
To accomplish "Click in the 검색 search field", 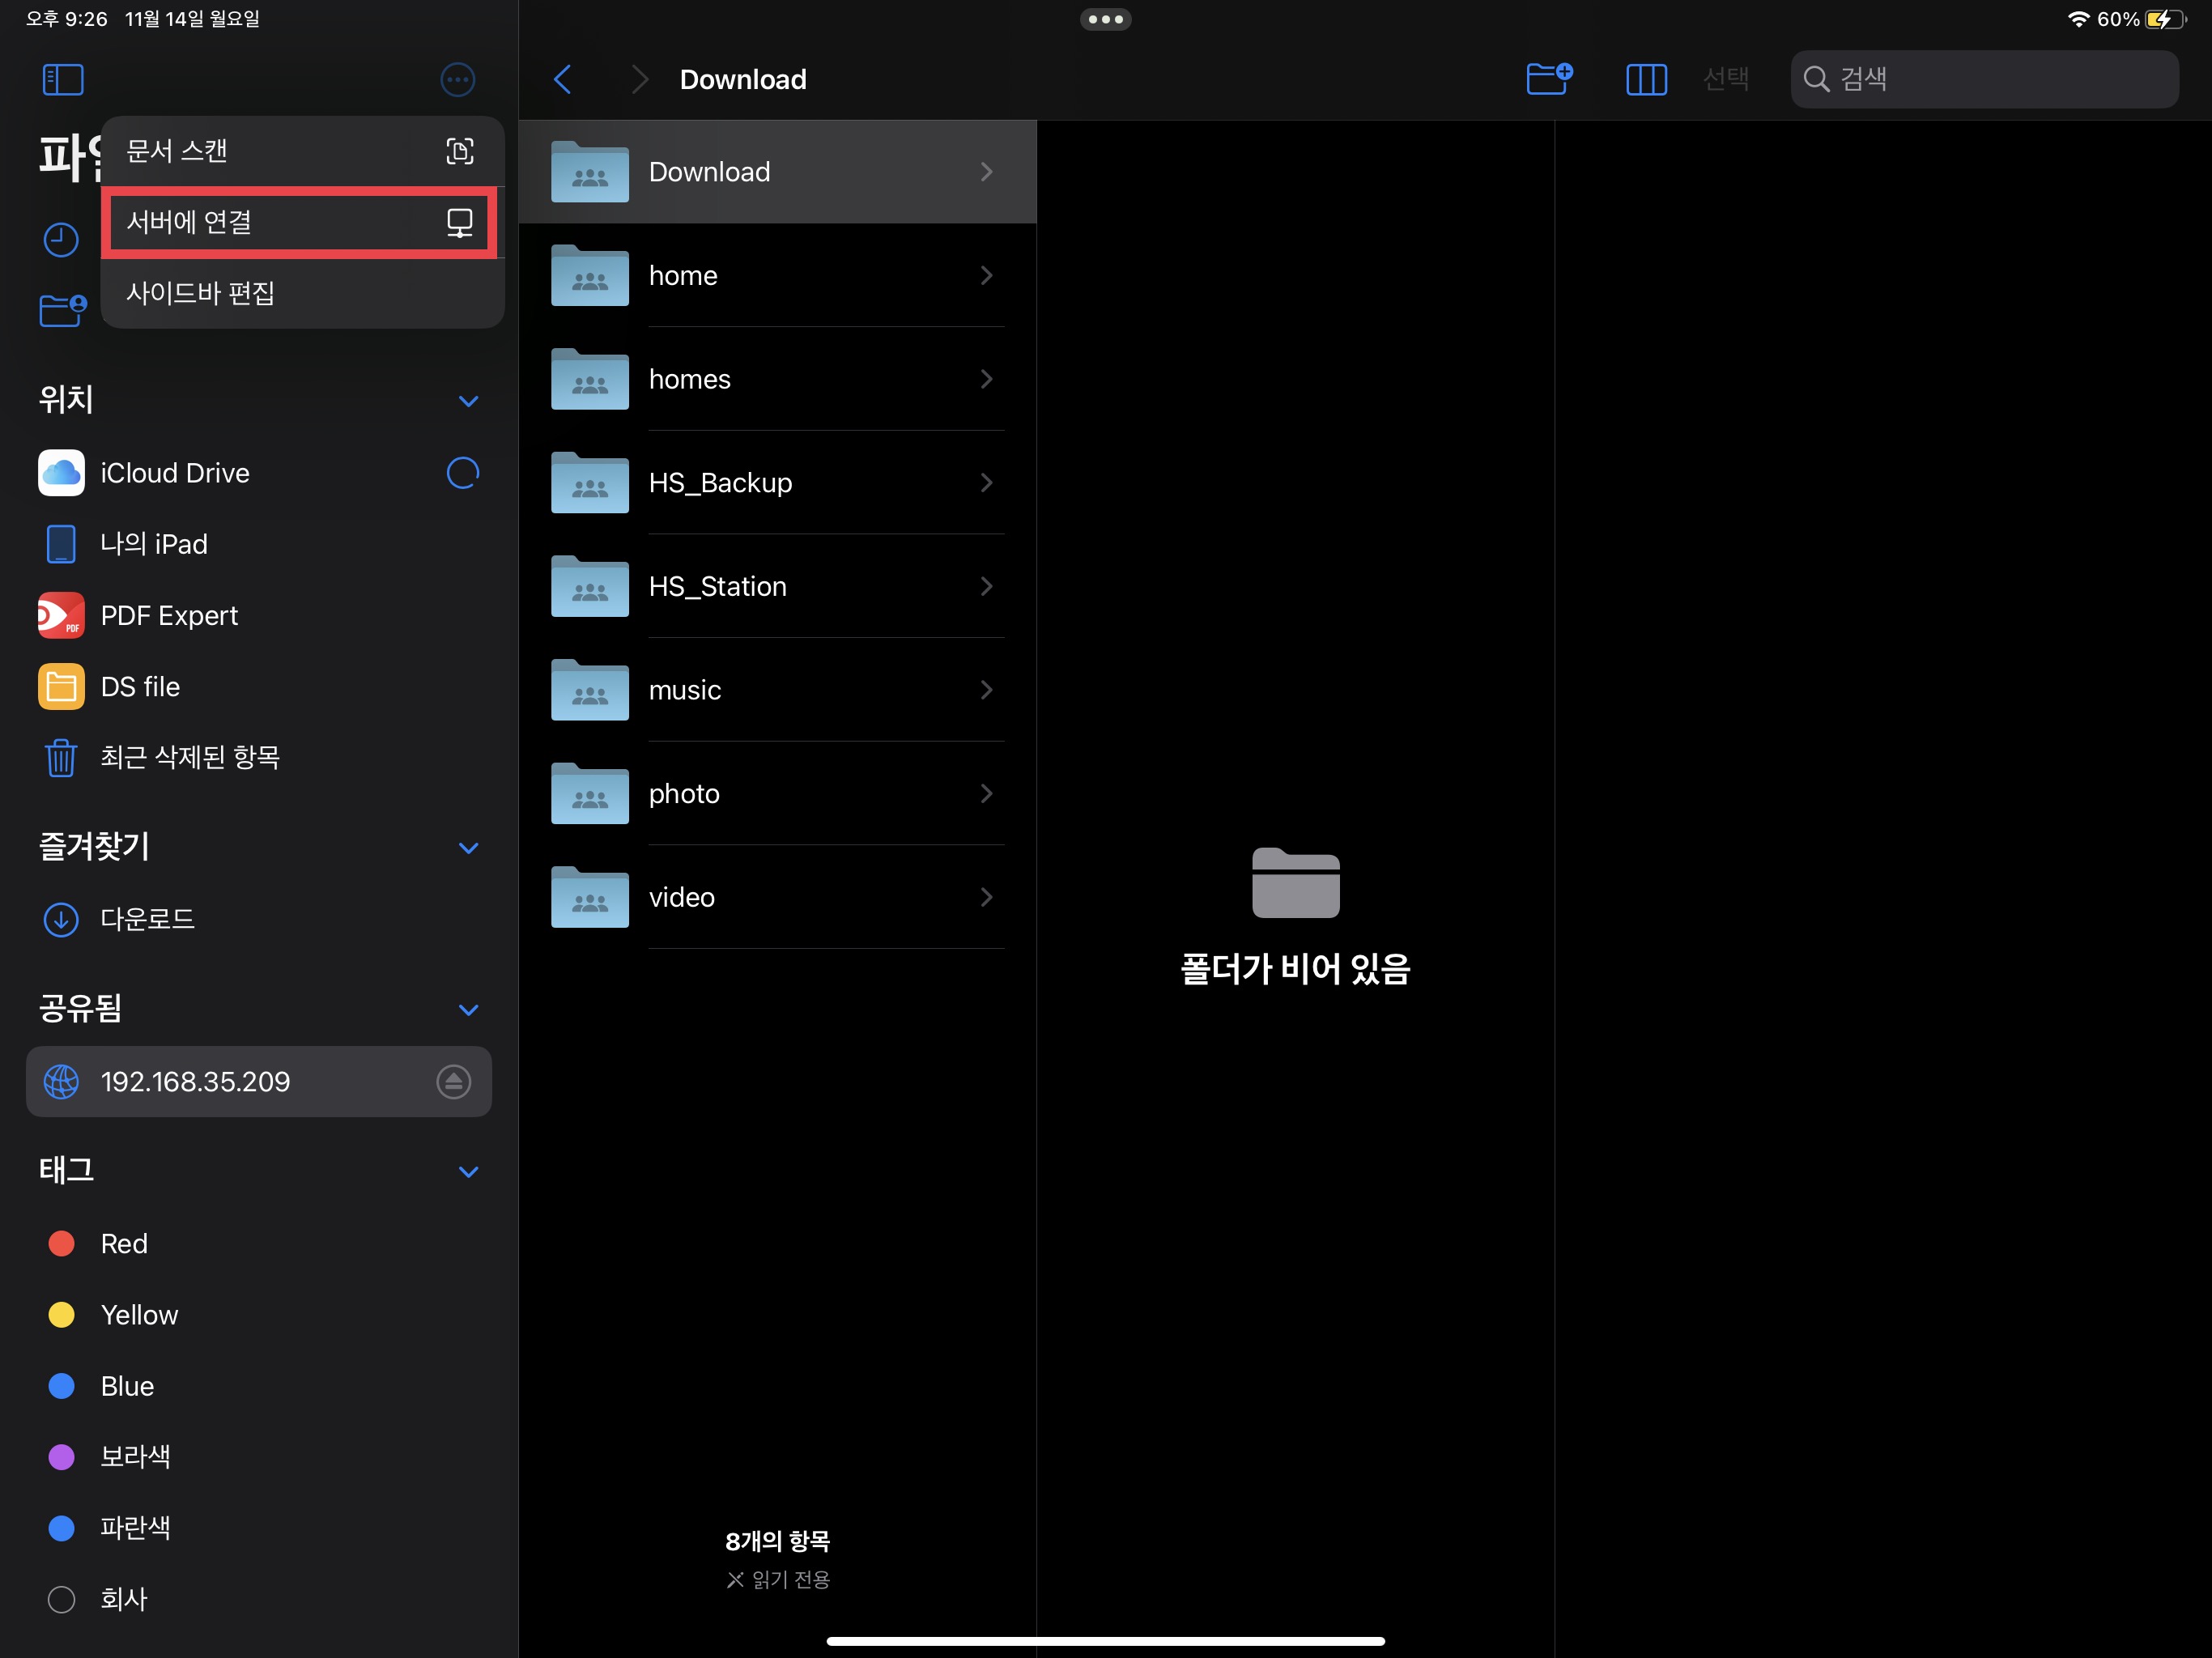I will coord(1984,79).
